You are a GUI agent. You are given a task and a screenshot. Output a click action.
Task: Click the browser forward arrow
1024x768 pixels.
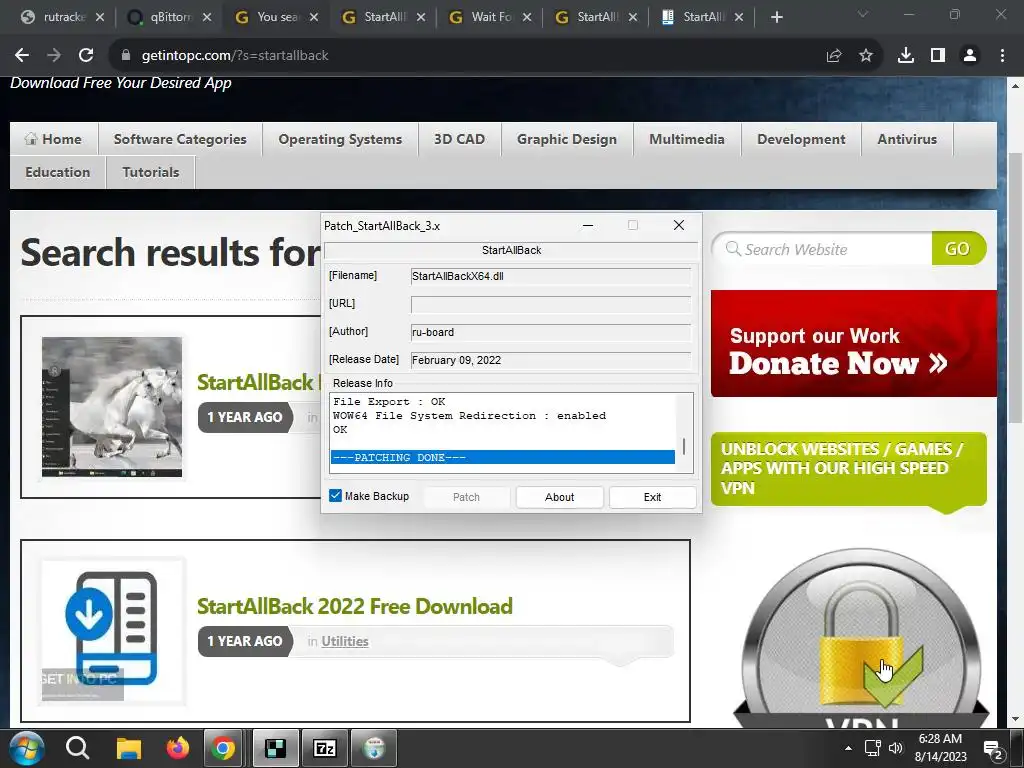click(54, 56)
